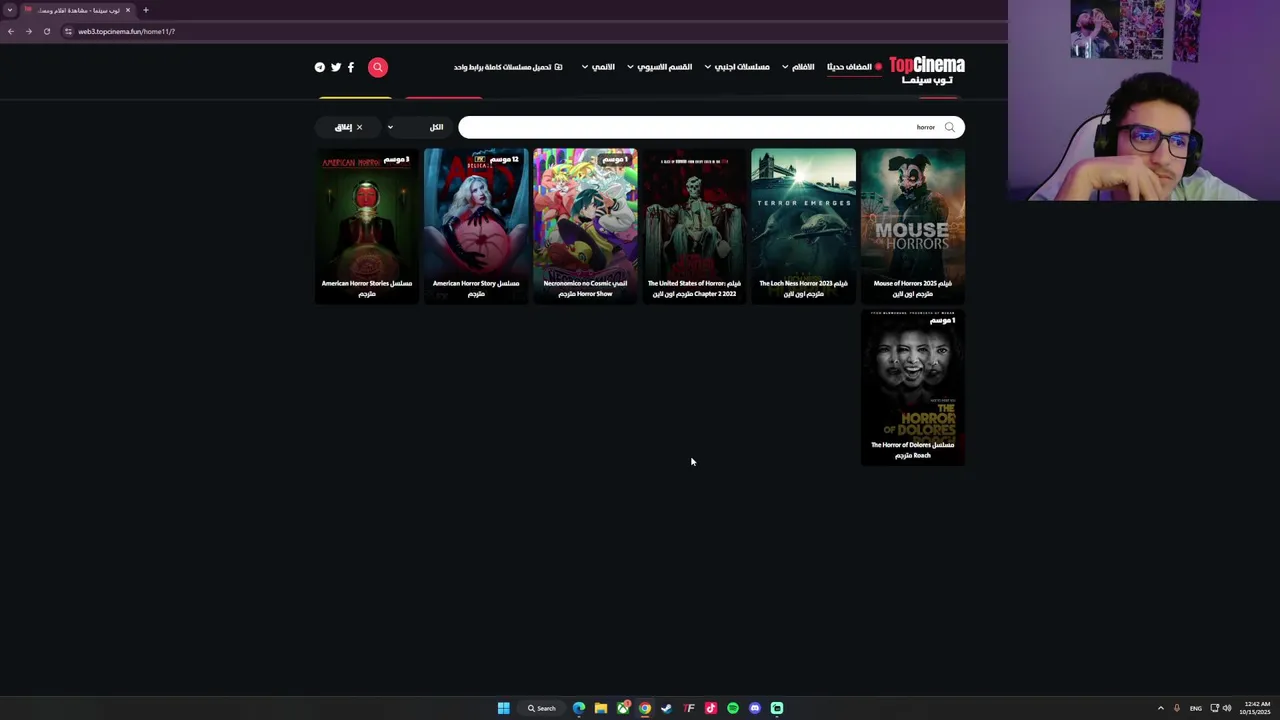Screen dimensions: 1280x720
Task: Open the Twitter social icon
Action: point(336,67)
